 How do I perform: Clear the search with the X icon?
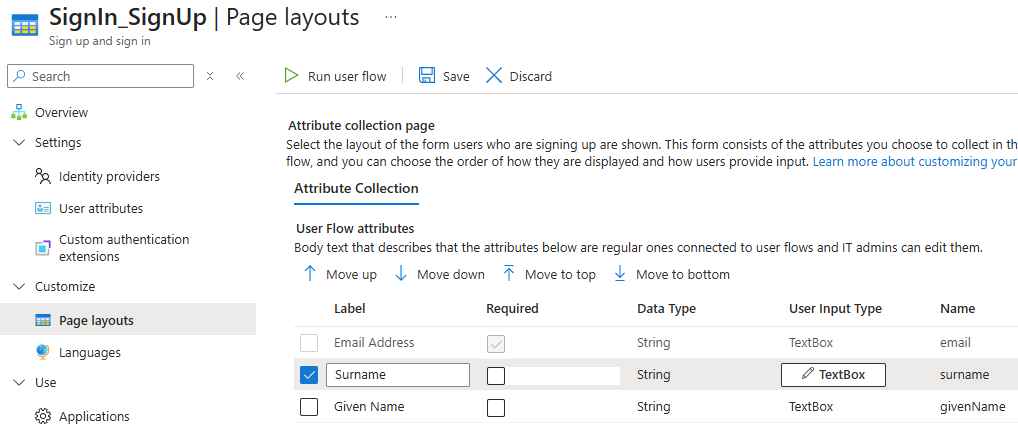point(210,76)
